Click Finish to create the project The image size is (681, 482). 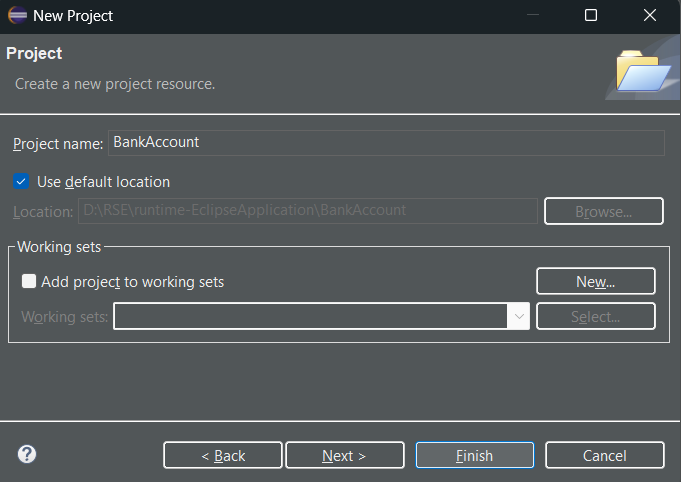(x=475, y=455)
